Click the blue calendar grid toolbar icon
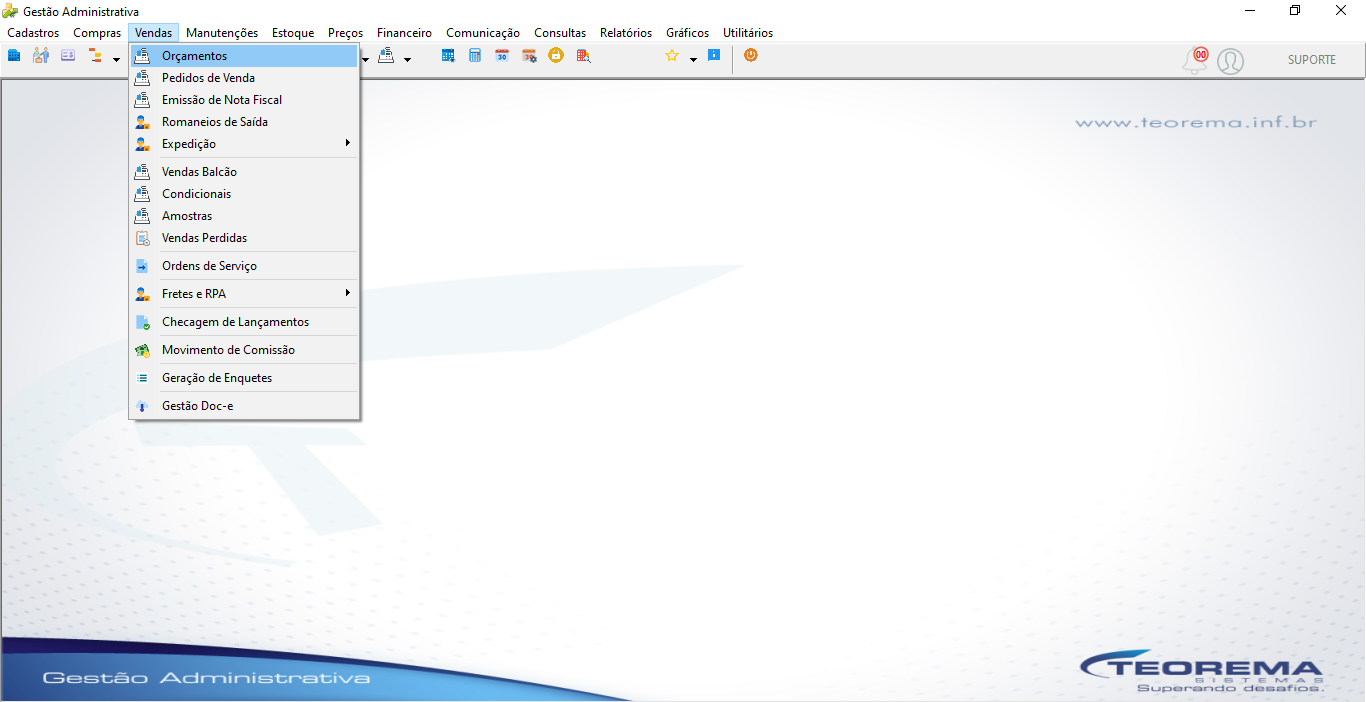This screenshot has height=702, width=1366. (448, 56)
